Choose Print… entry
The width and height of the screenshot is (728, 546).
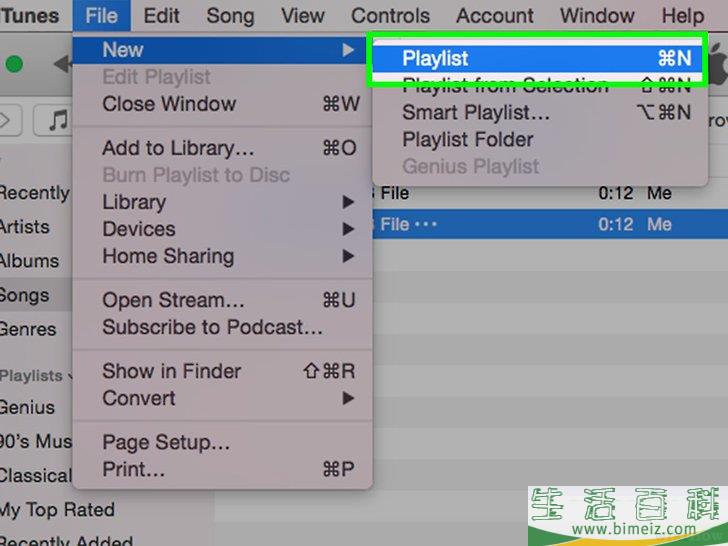tap(222, 469)
